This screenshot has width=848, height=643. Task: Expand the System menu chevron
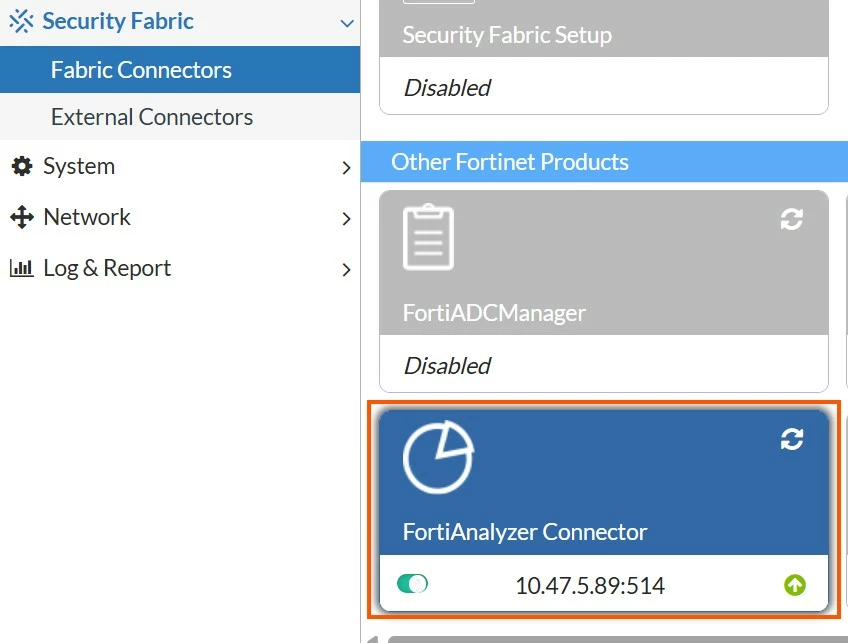[x=347, y=168]
